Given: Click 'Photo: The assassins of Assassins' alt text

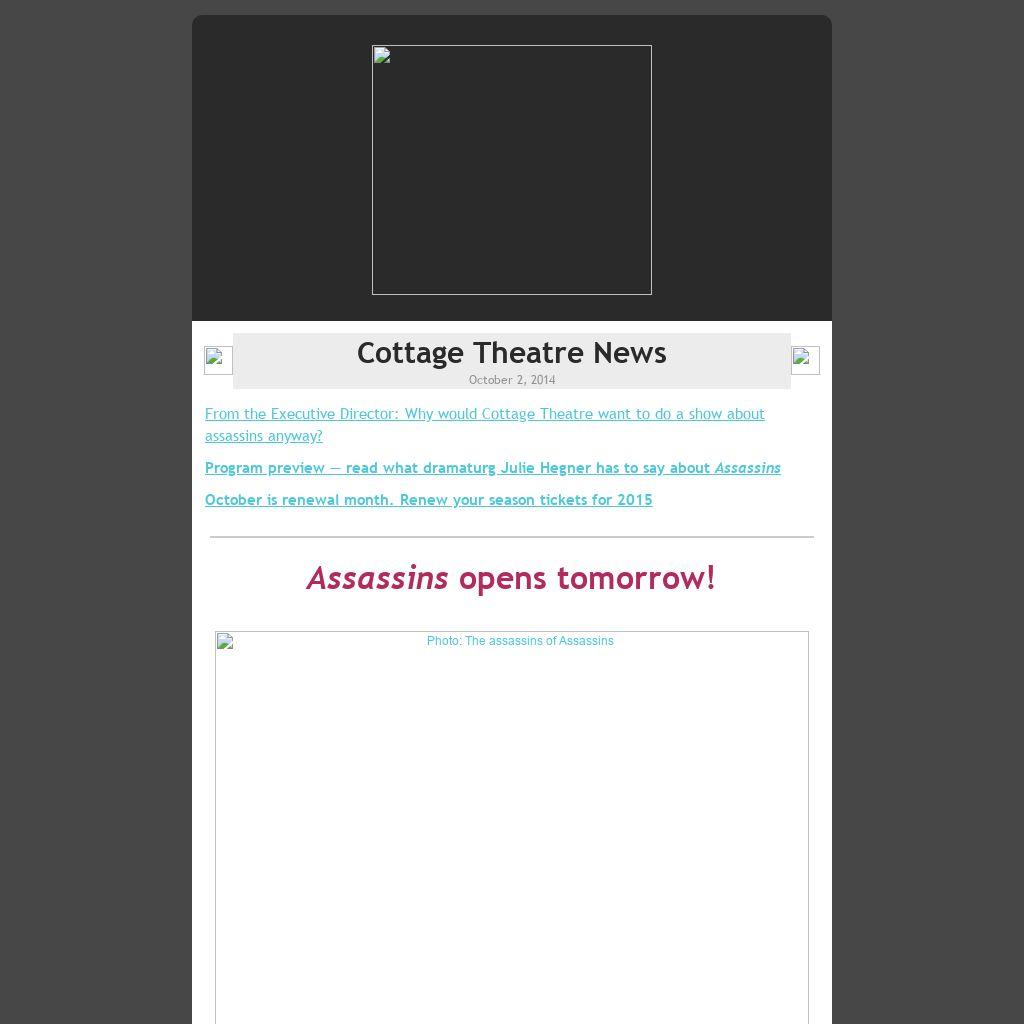Looking at the screenshot, I should (x=520, y=641).
